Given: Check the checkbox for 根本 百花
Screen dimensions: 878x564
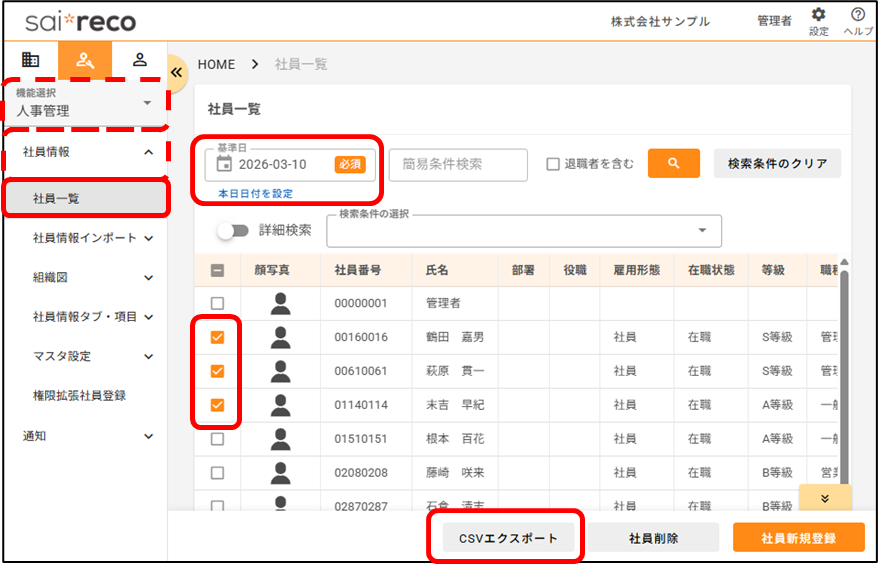Looking at the screenshot, I should [x=217, y=439].
